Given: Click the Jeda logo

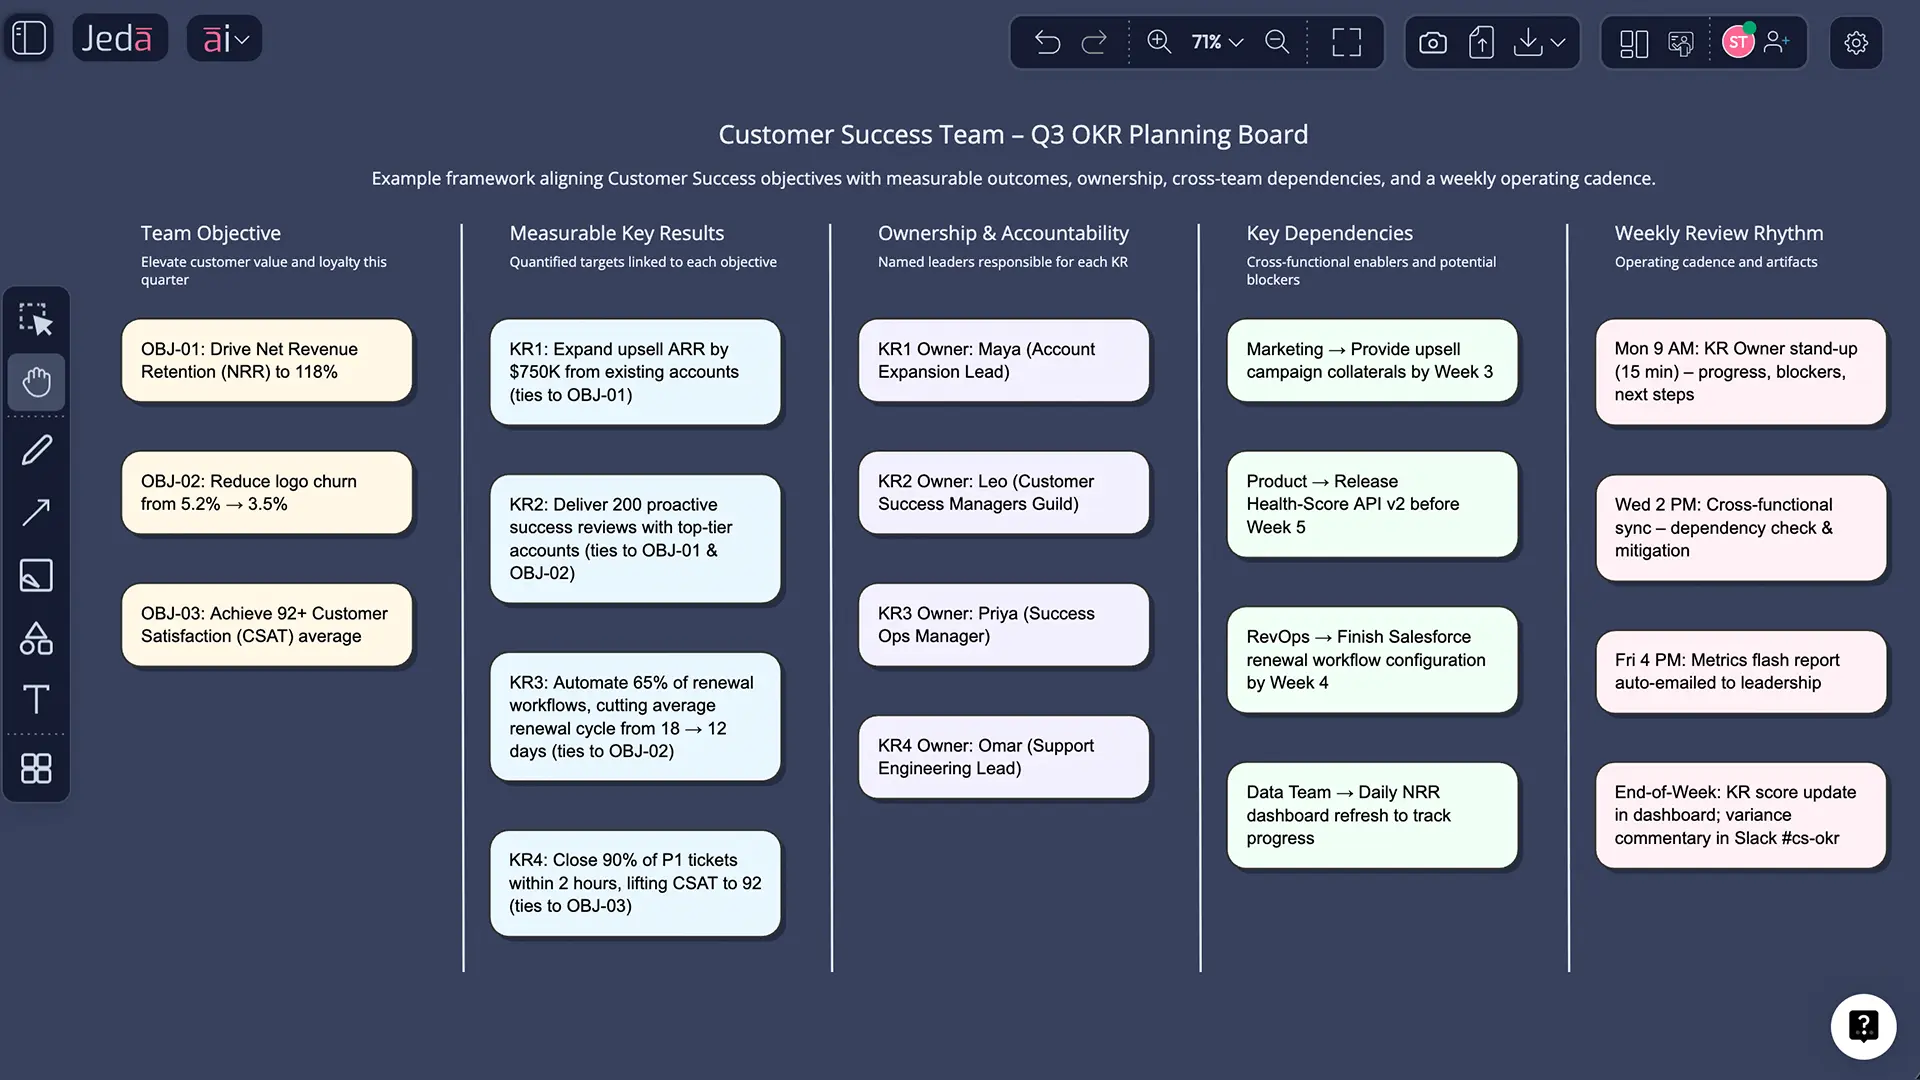Looking at the screenshot, I should click(x=120, y=37).
